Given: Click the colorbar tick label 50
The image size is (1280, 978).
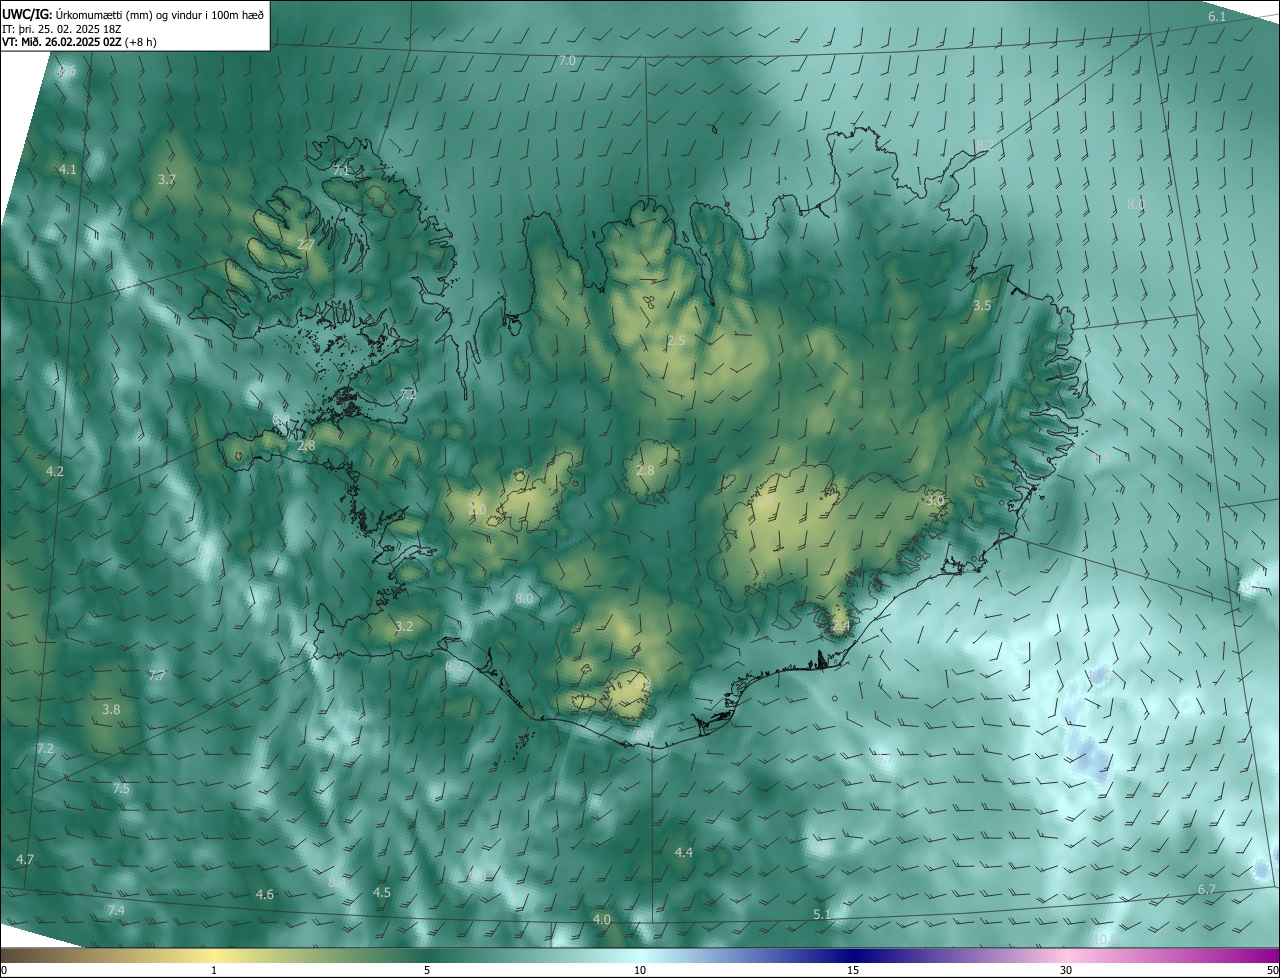Looking at the screenshot, I should click(x=1272, y=971).
